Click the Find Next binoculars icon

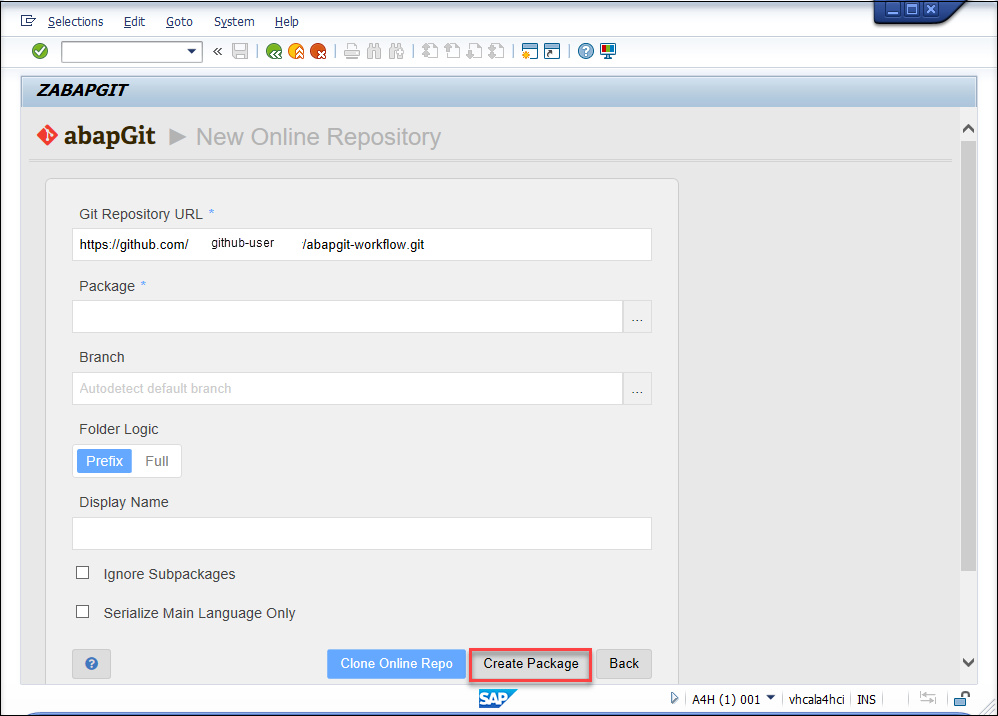click(396, 52)
